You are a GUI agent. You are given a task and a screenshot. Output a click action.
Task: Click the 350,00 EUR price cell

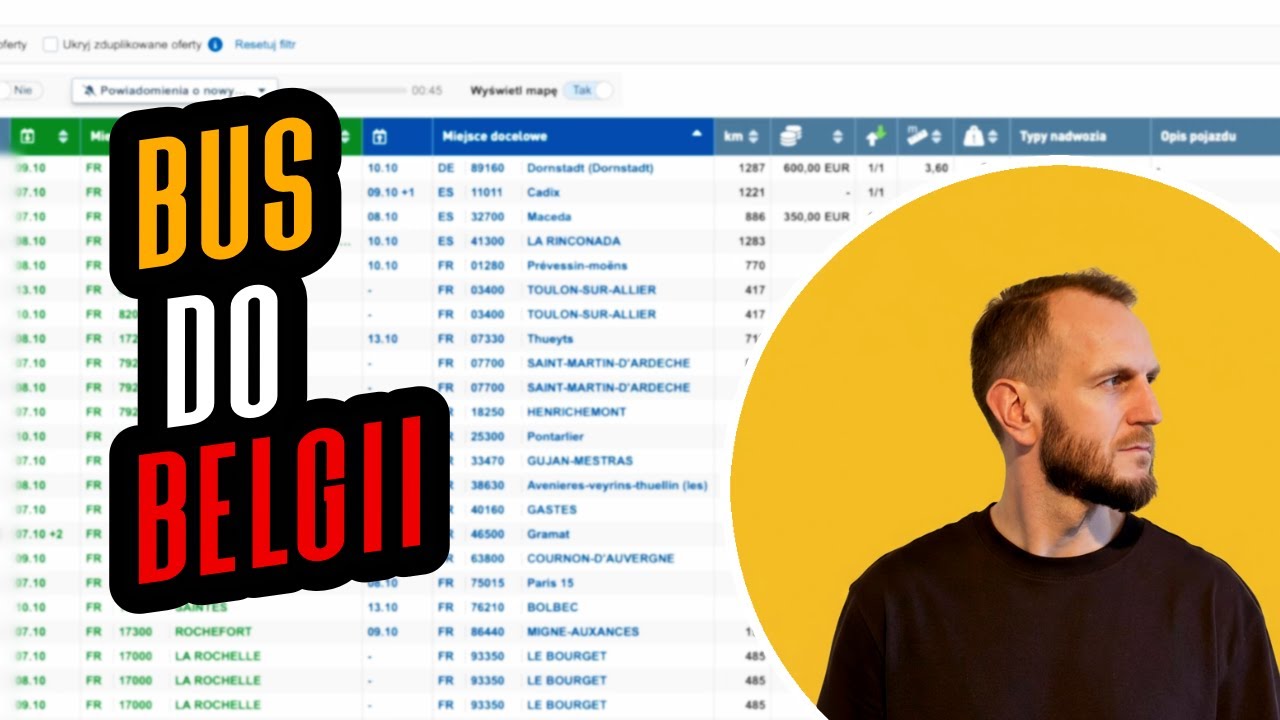tap(816, 217)
